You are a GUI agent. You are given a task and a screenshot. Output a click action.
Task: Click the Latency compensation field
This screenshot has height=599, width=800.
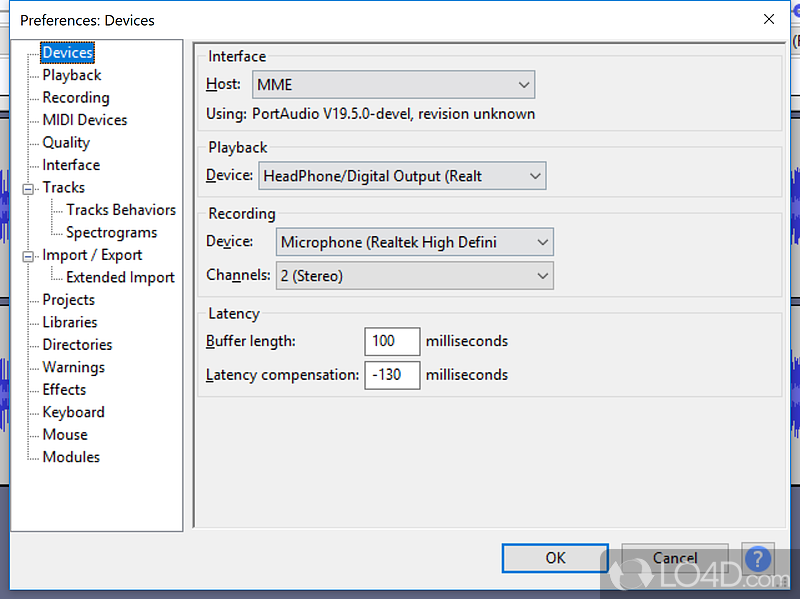pyautogui.click(x=392, y=375)
